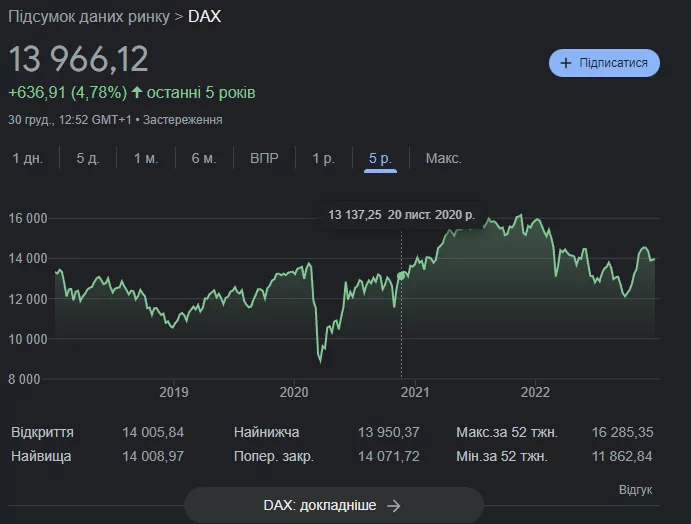Click the 2019 axis label on chart

pos(174,392)
